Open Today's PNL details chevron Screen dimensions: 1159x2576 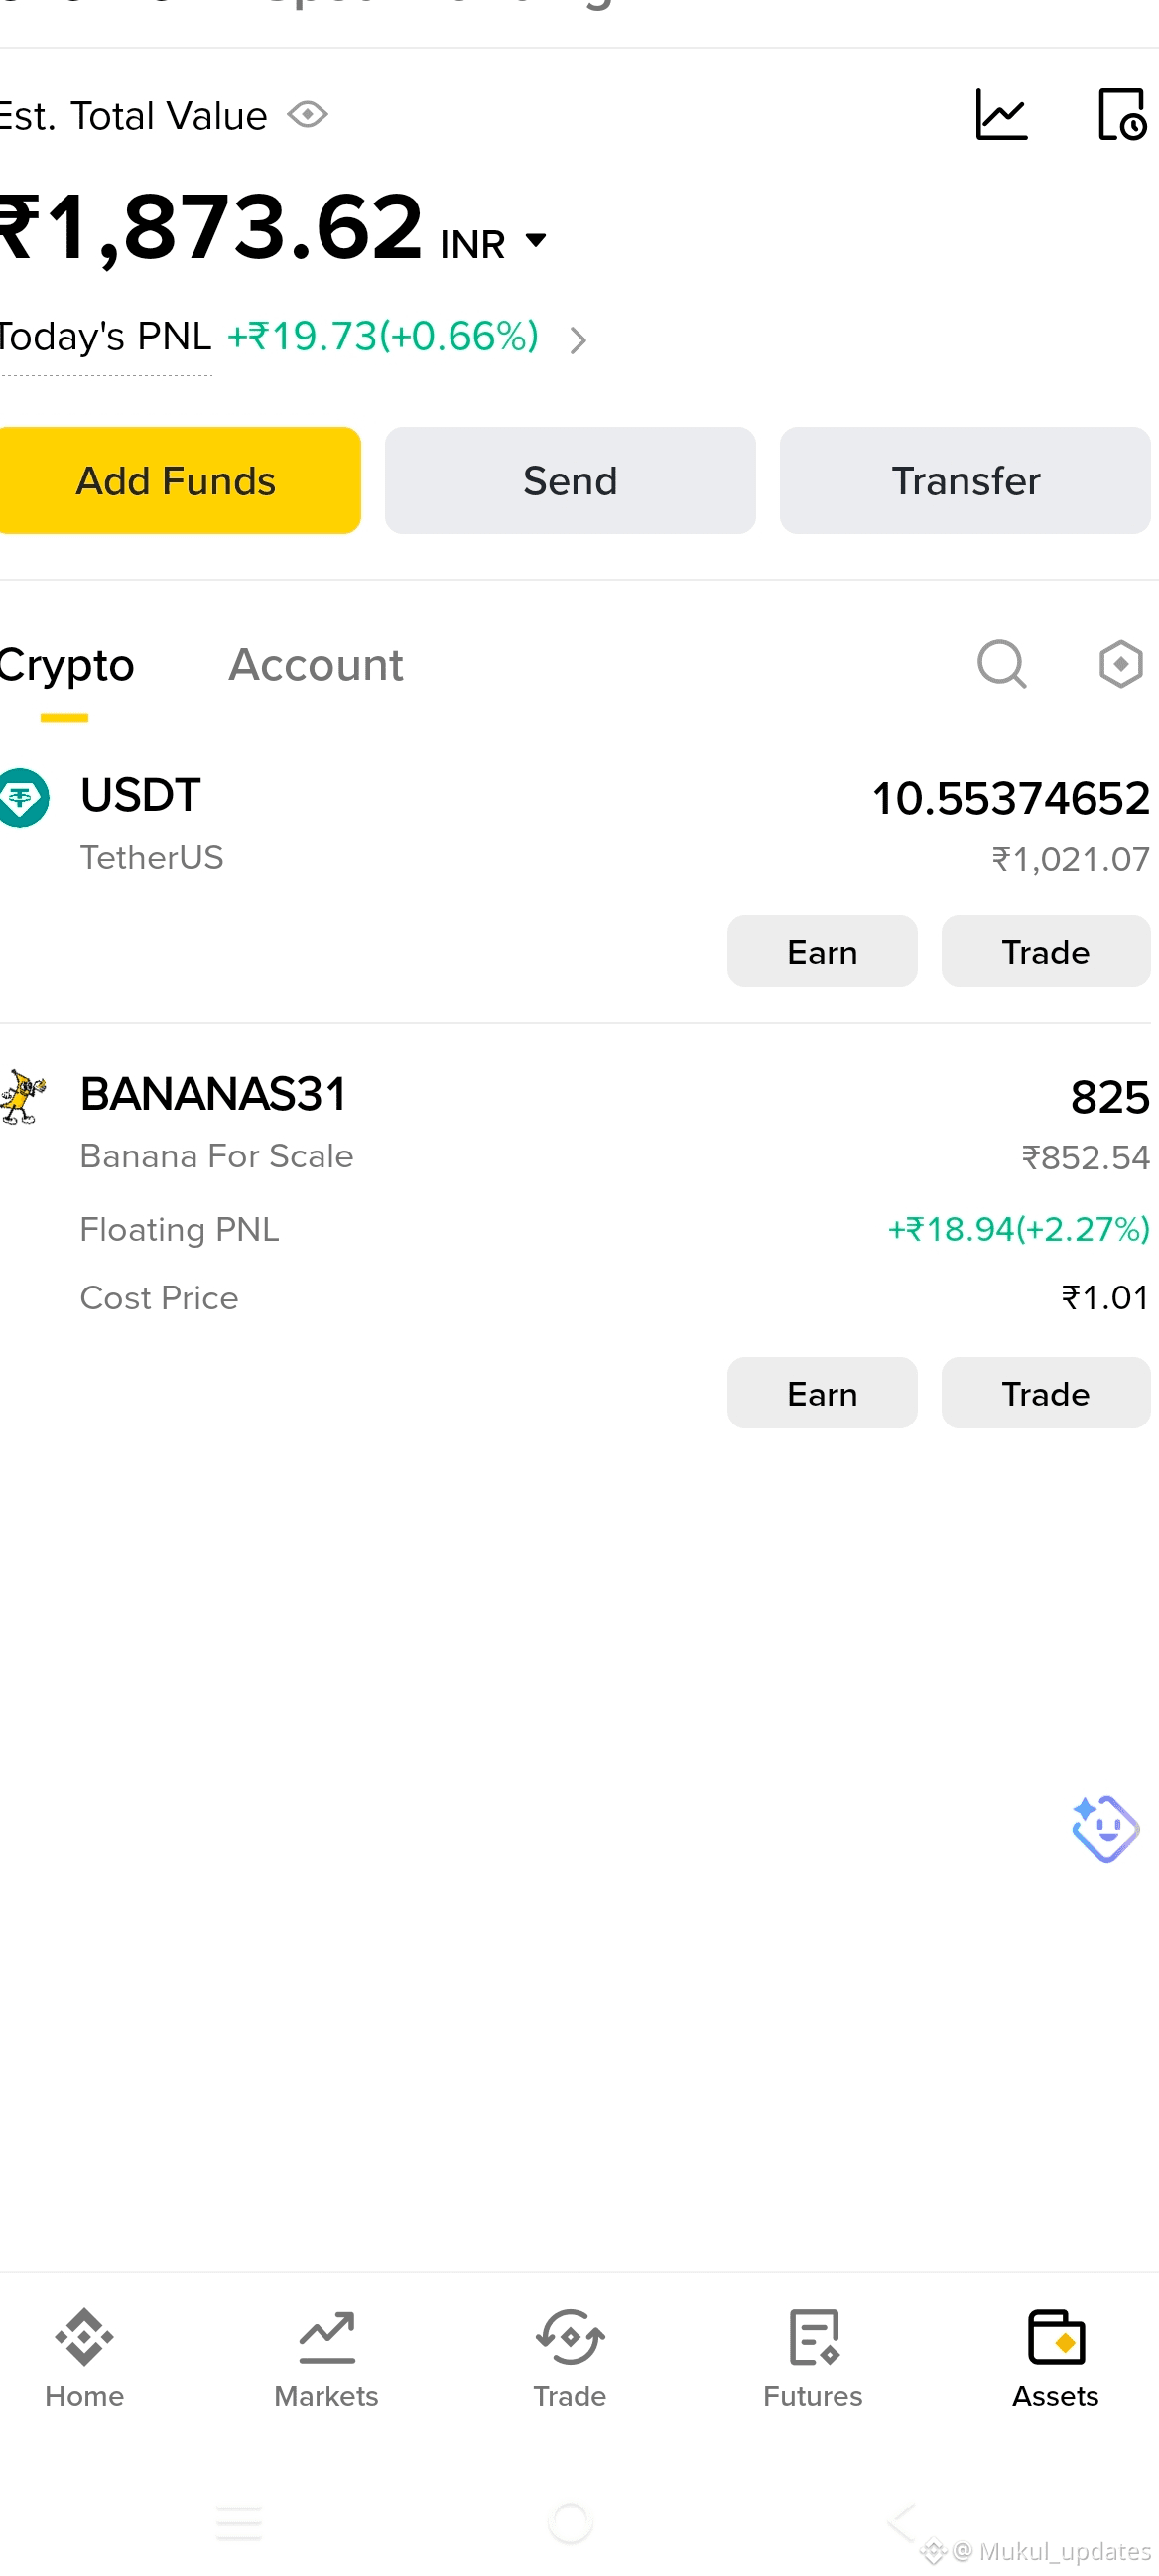[577, 340]
